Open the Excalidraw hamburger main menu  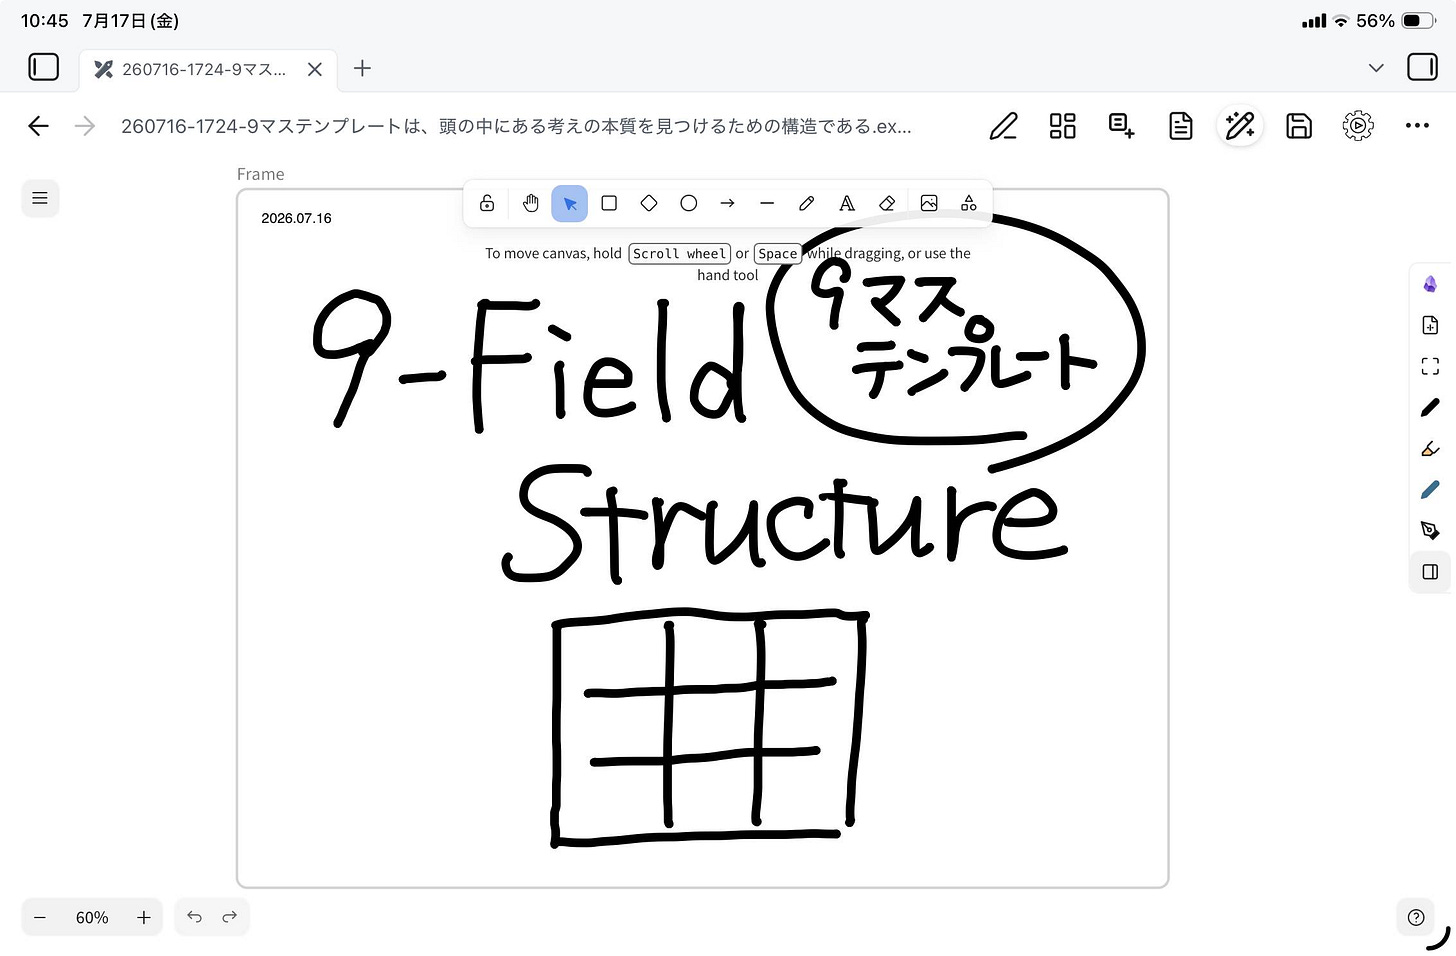click(40, 198)
